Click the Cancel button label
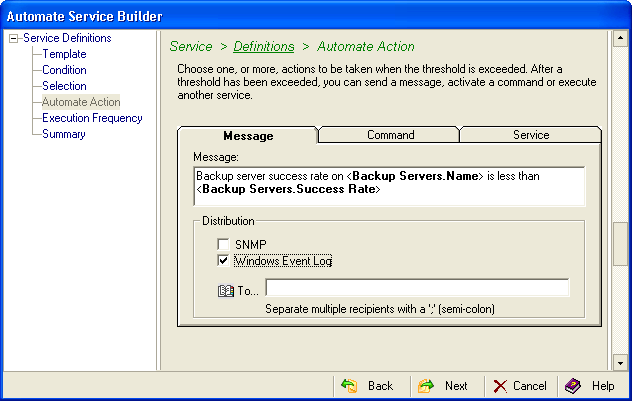 click(529, 386)
